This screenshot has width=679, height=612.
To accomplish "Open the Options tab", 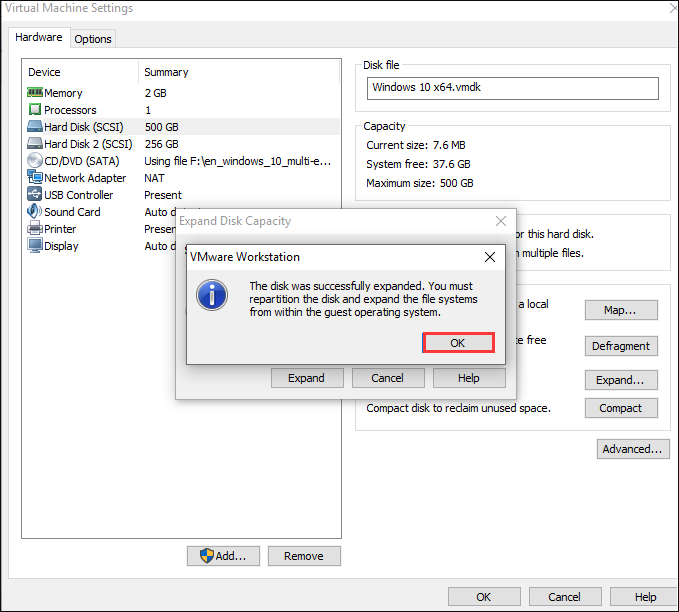I will (93, 39).
